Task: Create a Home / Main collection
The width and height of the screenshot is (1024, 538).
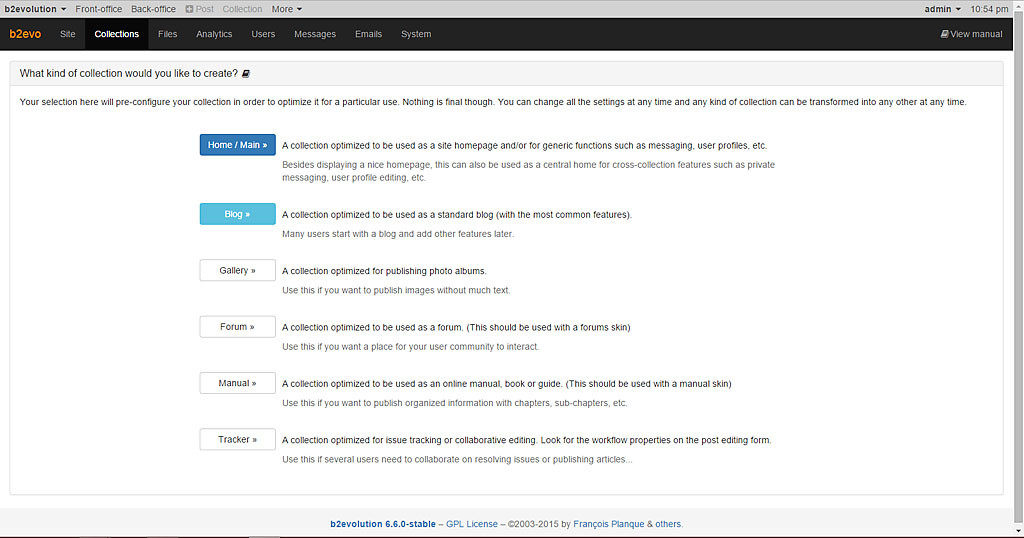Action: [237, 145]
